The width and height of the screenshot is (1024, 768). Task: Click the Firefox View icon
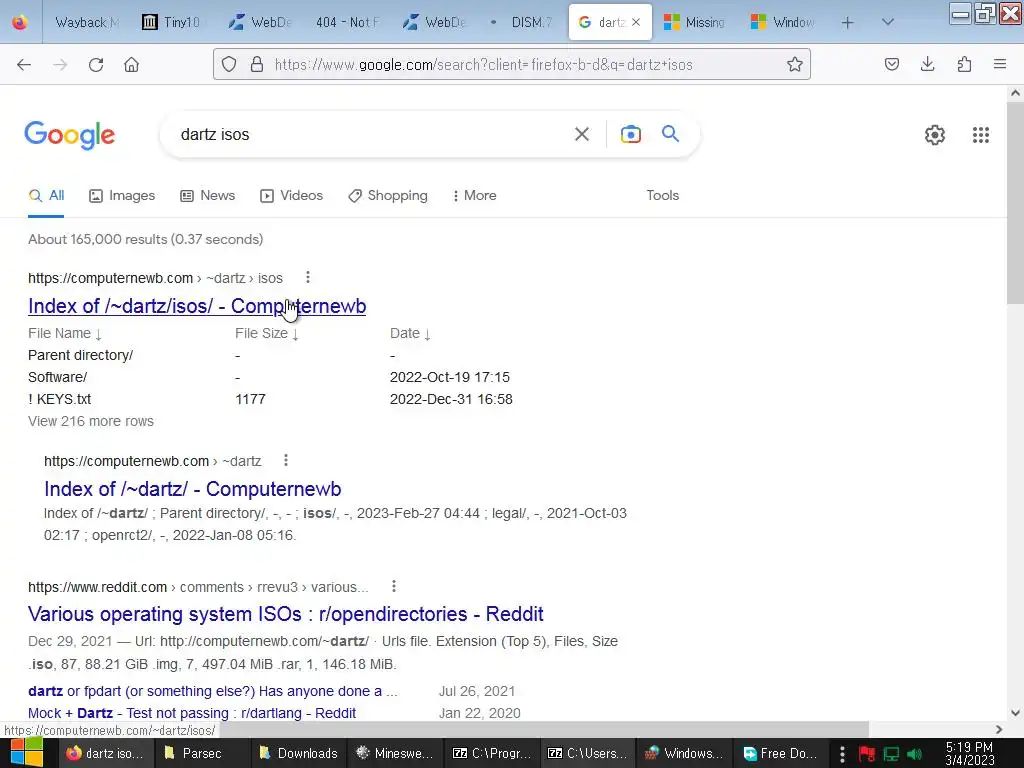pos(20,22)
